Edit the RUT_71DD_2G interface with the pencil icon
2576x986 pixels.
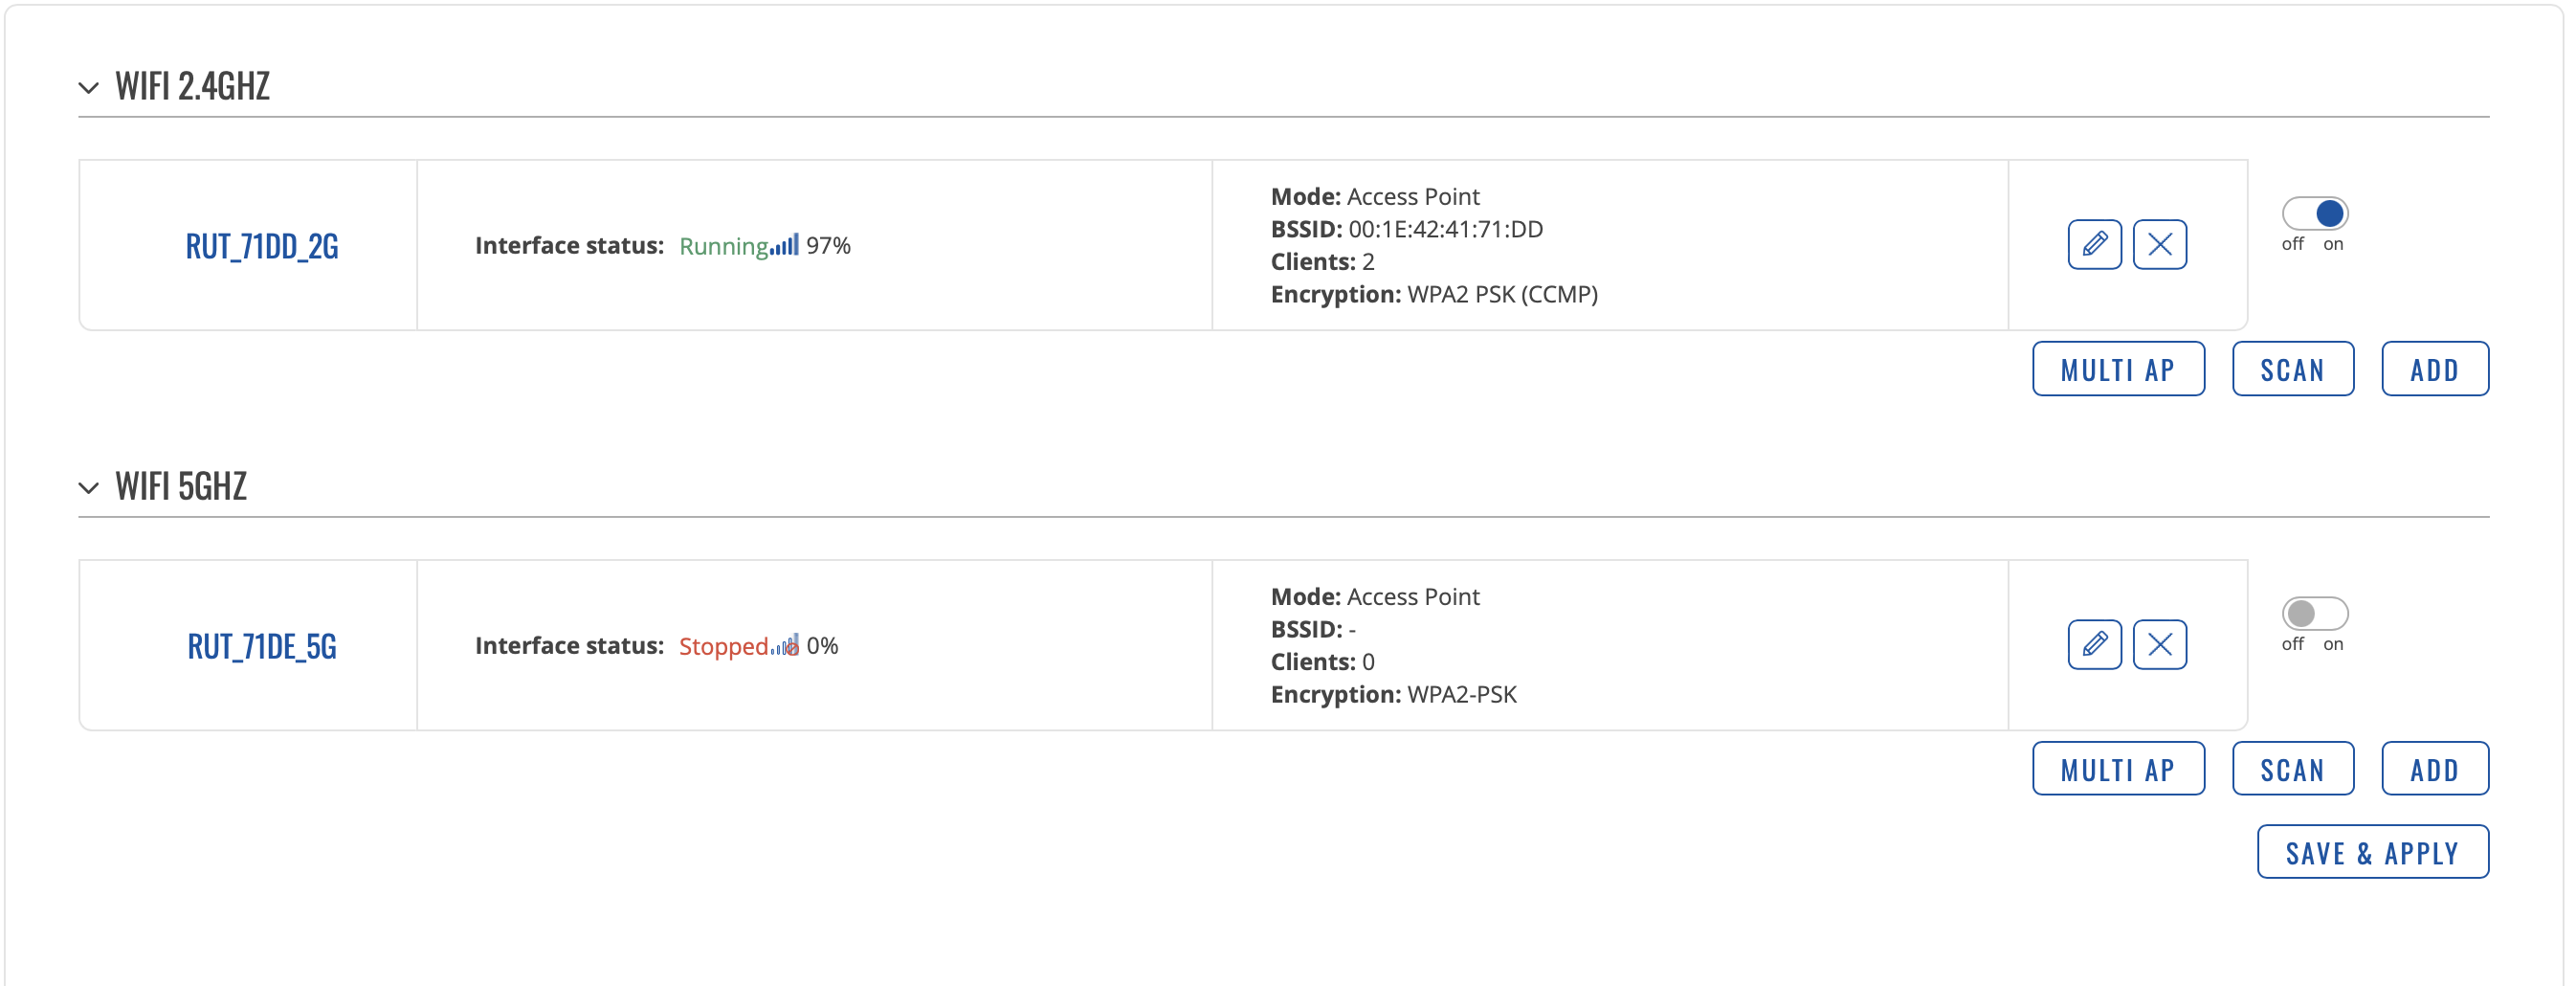2094,244
